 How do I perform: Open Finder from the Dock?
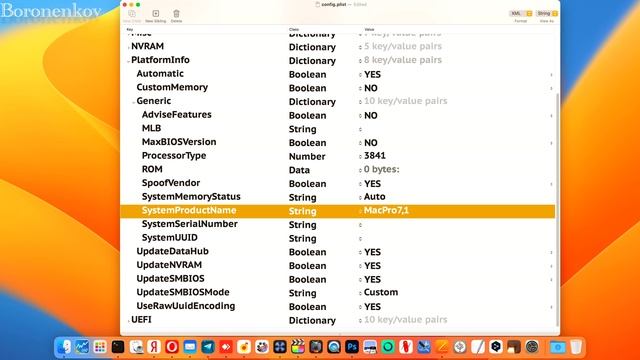[64, 347]
